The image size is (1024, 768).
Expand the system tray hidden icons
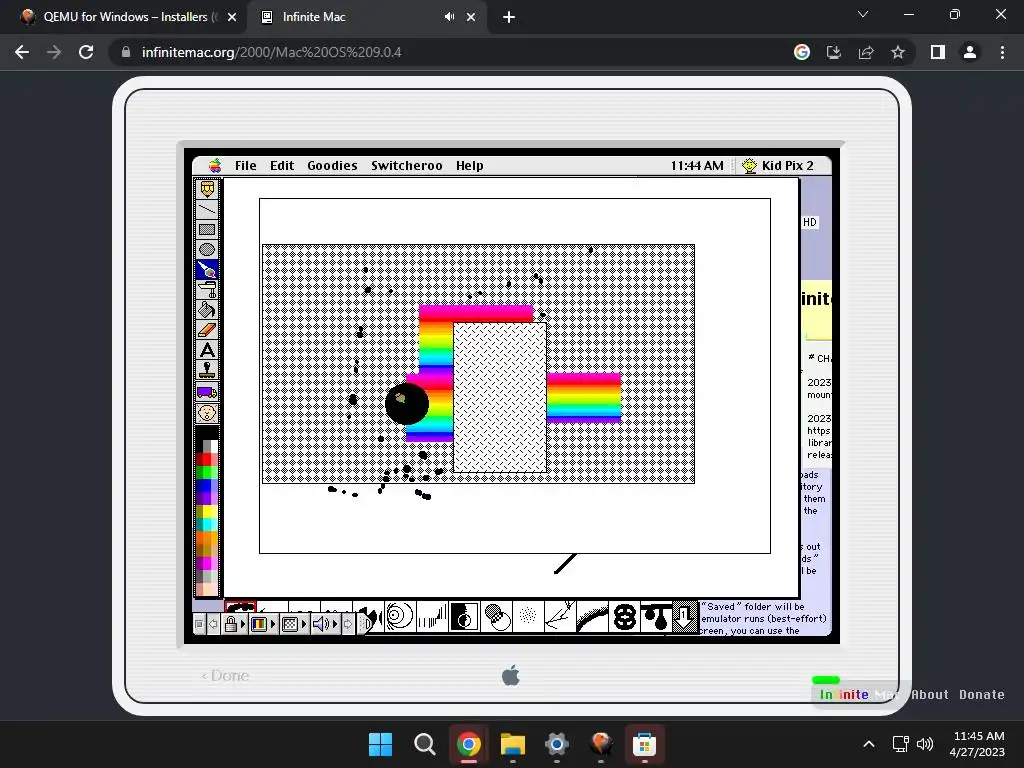tap(869, 744)
